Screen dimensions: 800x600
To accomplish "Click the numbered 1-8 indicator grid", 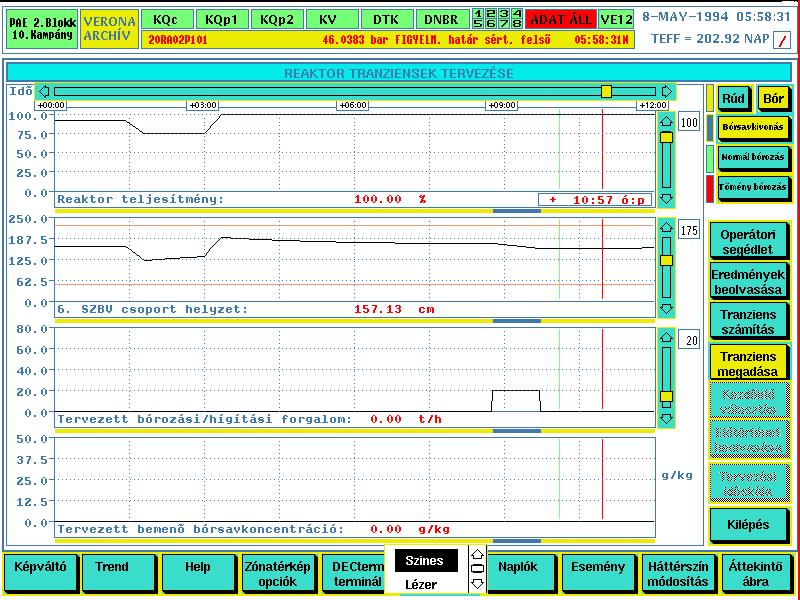I will 497,19.
